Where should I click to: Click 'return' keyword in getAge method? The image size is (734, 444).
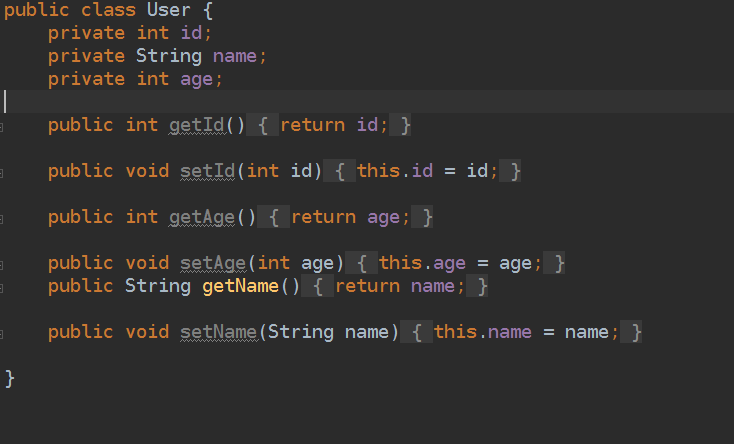(323, 217)
